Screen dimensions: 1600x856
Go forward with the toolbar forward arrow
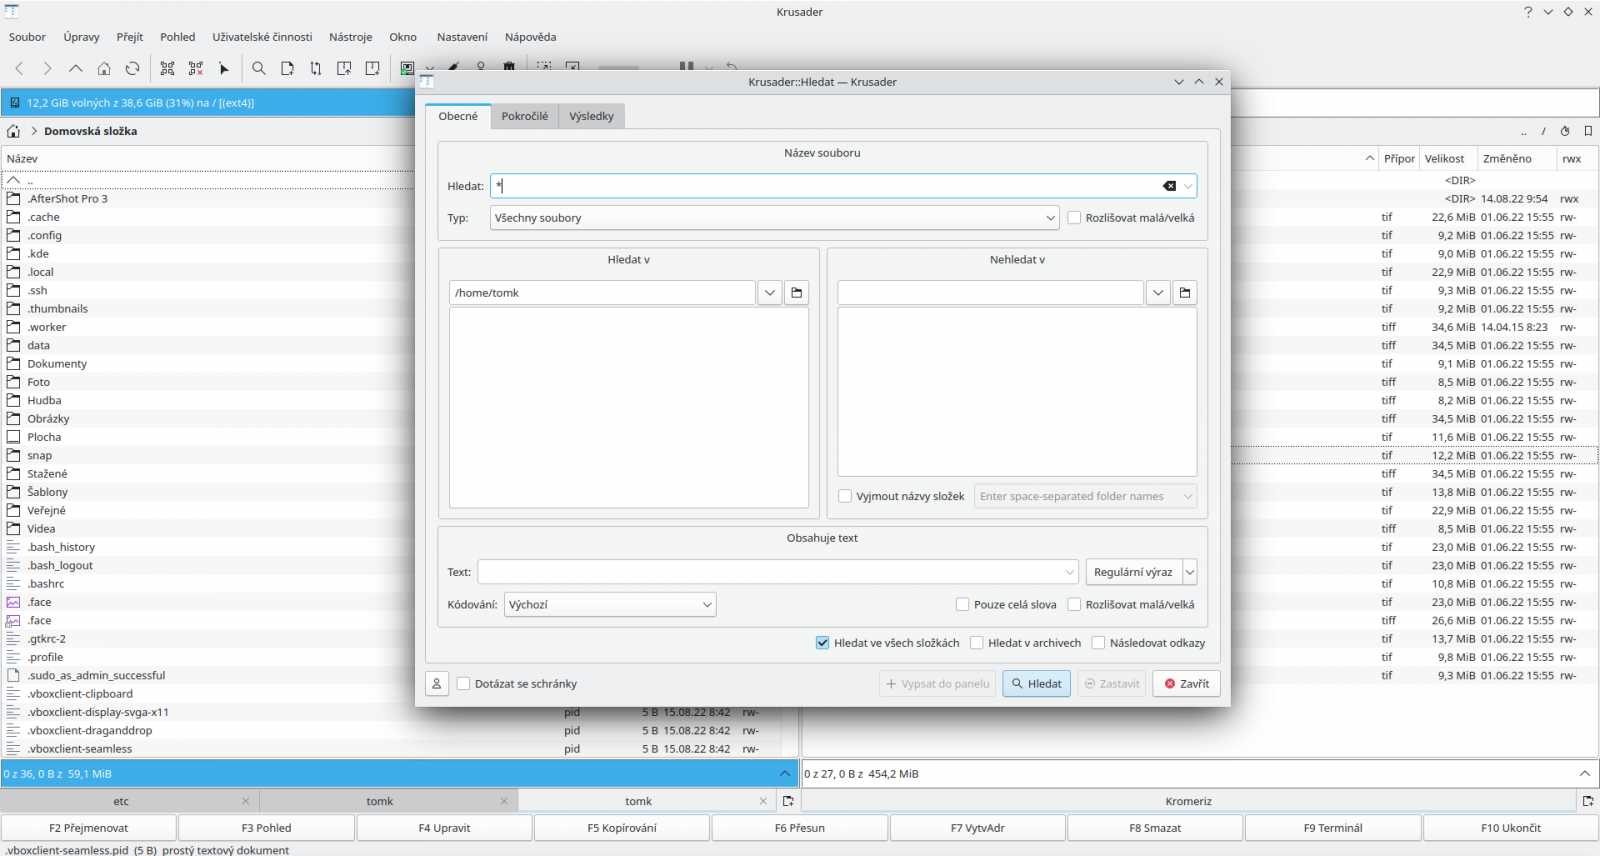click(x=47, y=68)
